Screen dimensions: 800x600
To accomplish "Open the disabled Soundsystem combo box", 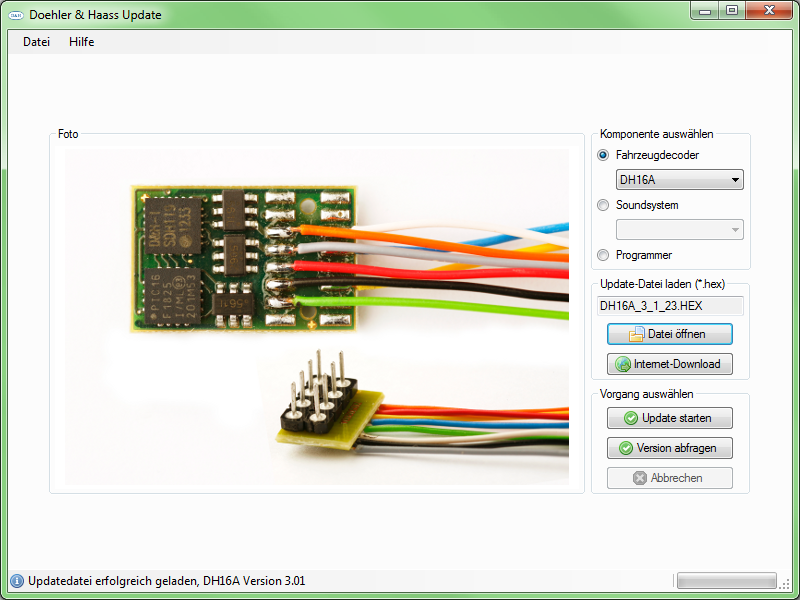I will pos(680,230).
